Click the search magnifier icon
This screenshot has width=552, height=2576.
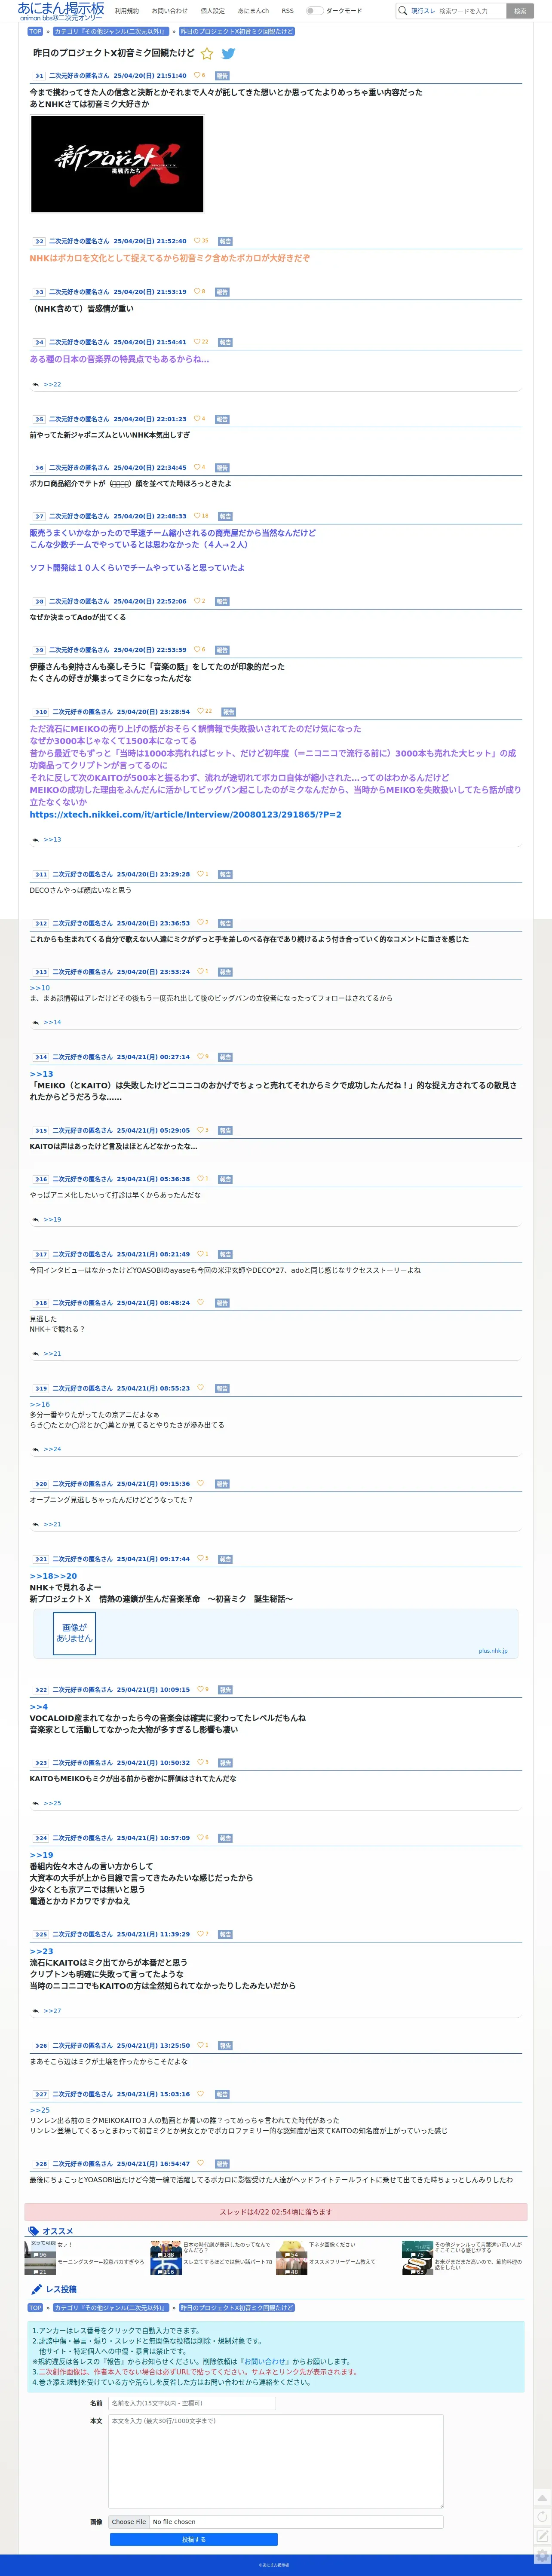pos(402,11)
